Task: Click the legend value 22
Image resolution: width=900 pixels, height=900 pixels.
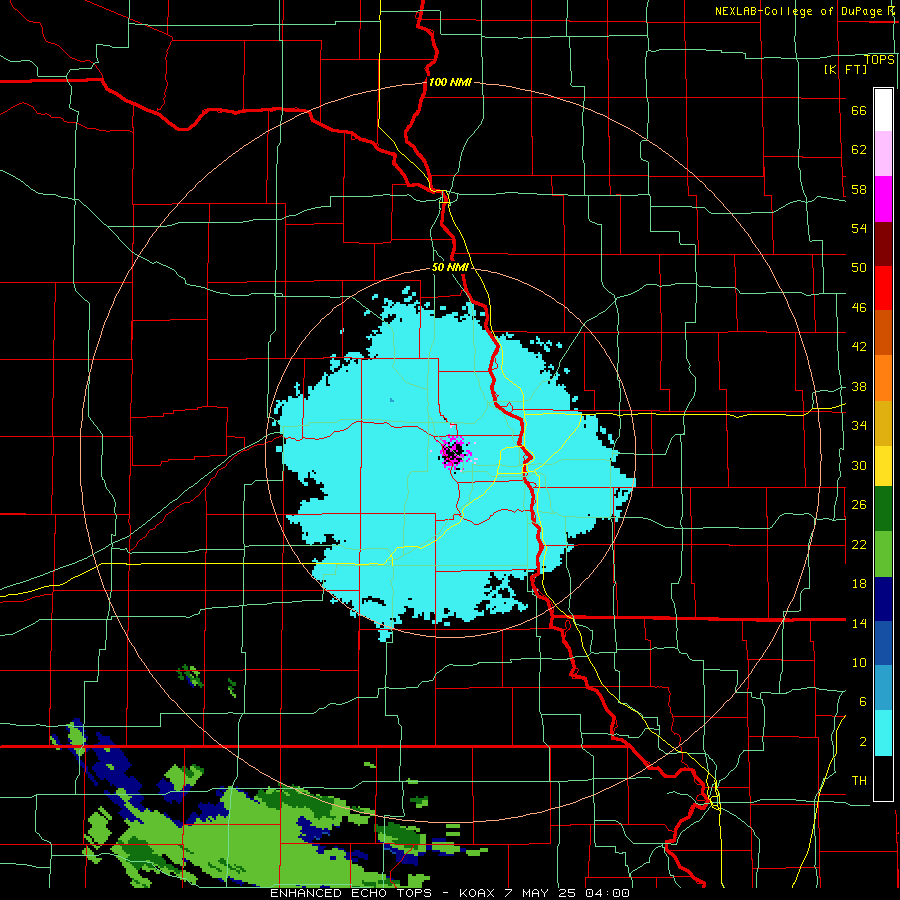Action: [x=859, y=545]
